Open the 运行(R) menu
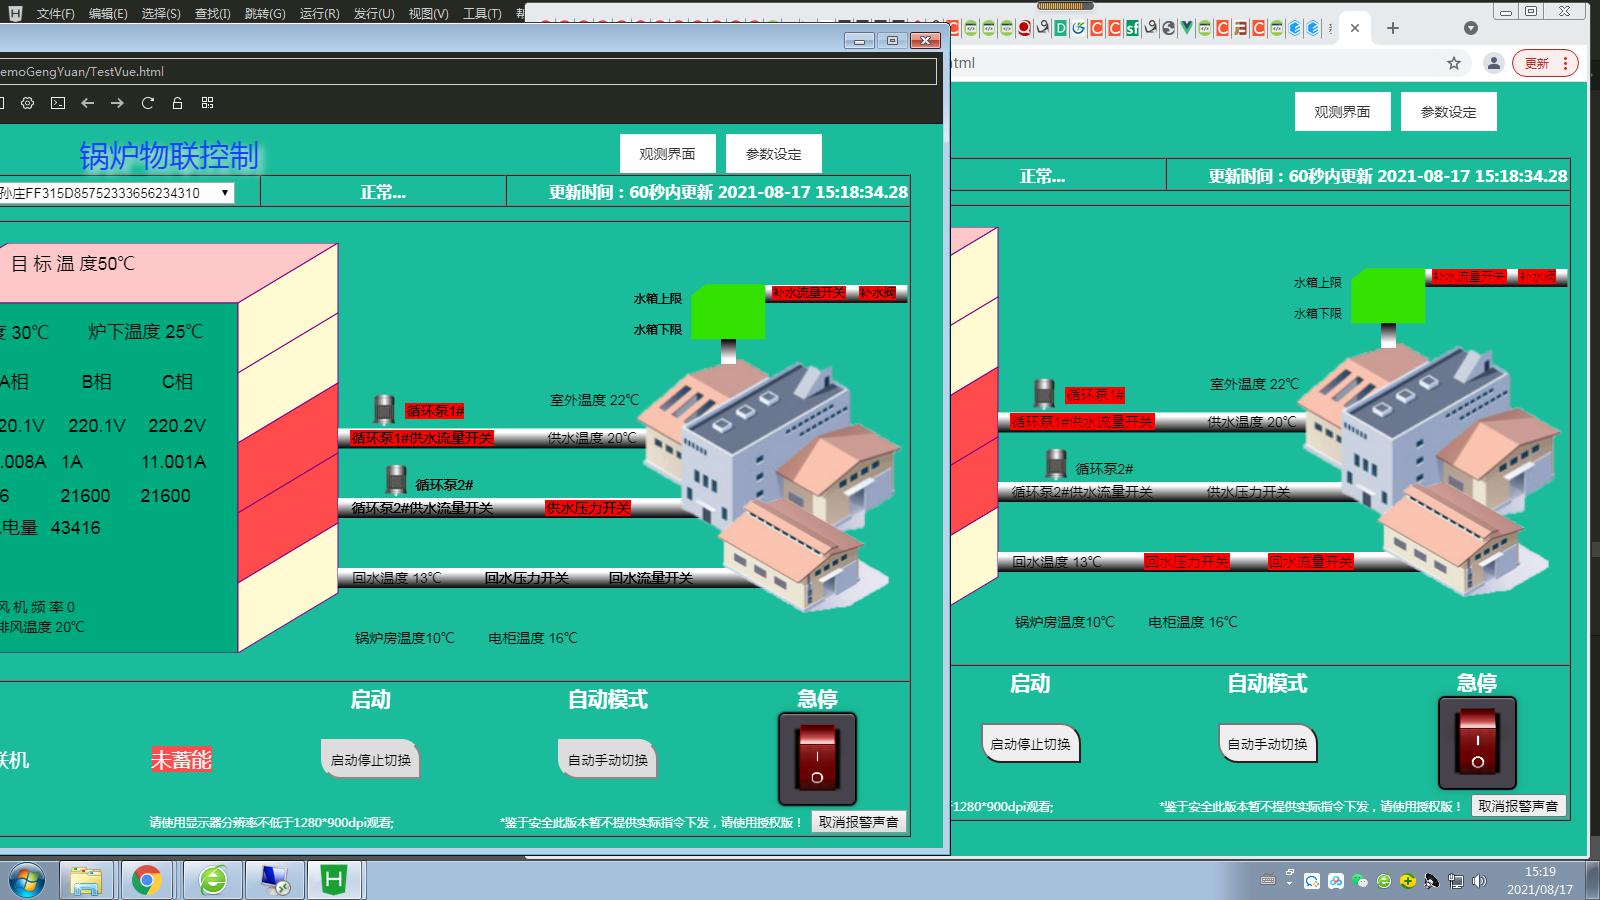The image size is (1600, 900). pyautogui.click(x=319, y=13)
